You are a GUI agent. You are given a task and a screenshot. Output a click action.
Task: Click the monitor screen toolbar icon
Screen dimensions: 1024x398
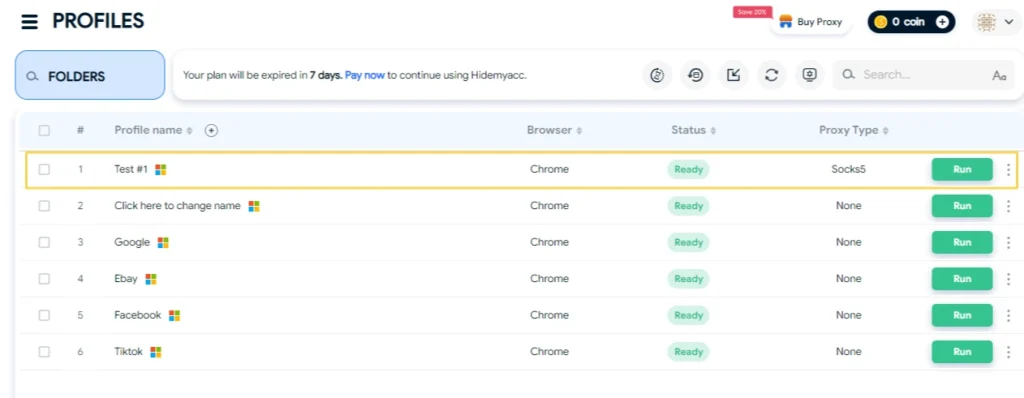click(x=810, y=75)
